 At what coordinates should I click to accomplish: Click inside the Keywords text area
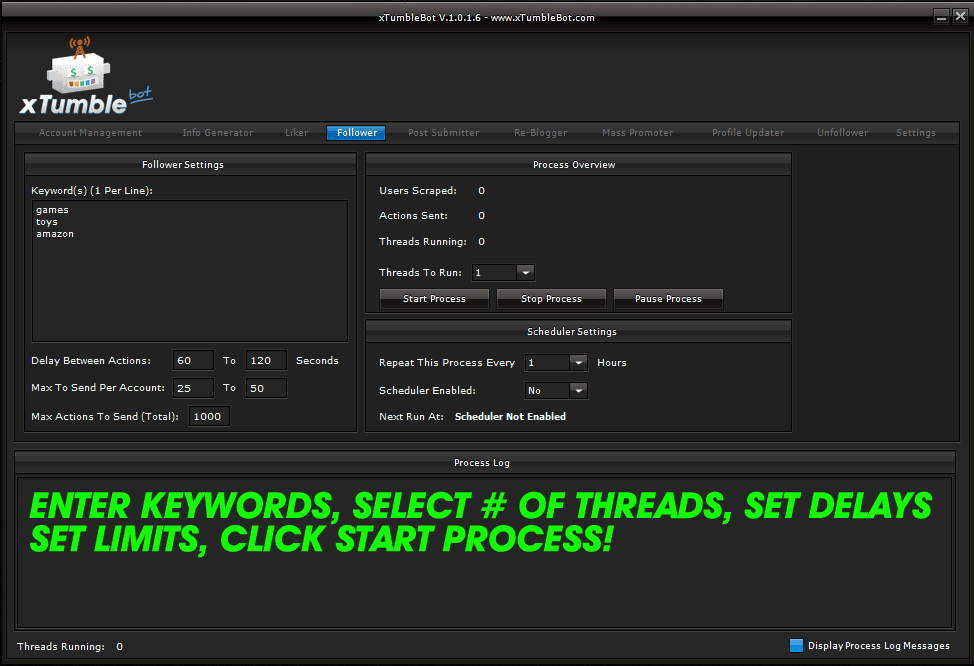[190, 271]
